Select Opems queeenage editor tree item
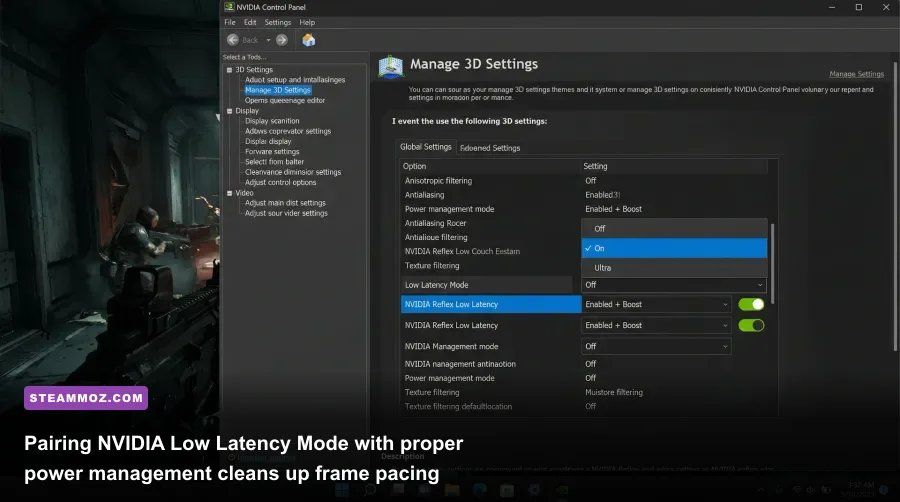 click(285, 100)
